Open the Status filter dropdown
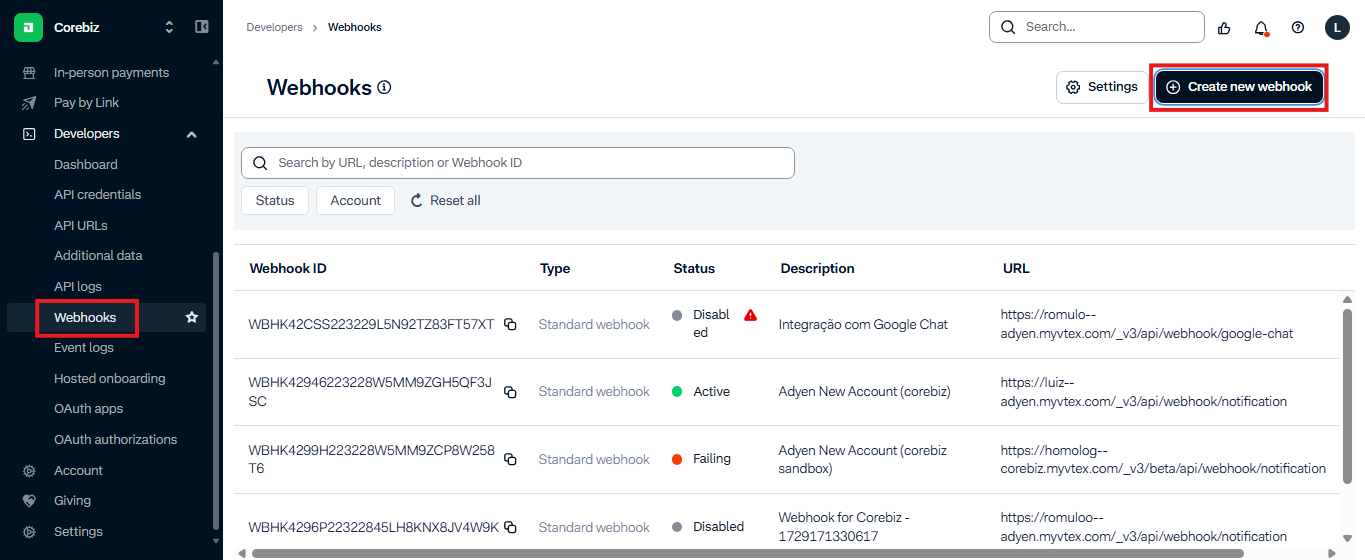 tap(275, 200)
